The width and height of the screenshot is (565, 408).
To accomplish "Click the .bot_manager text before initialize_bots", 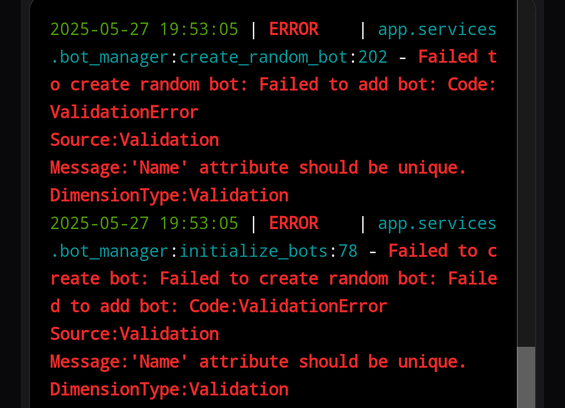I will click(x=110, y=252).
